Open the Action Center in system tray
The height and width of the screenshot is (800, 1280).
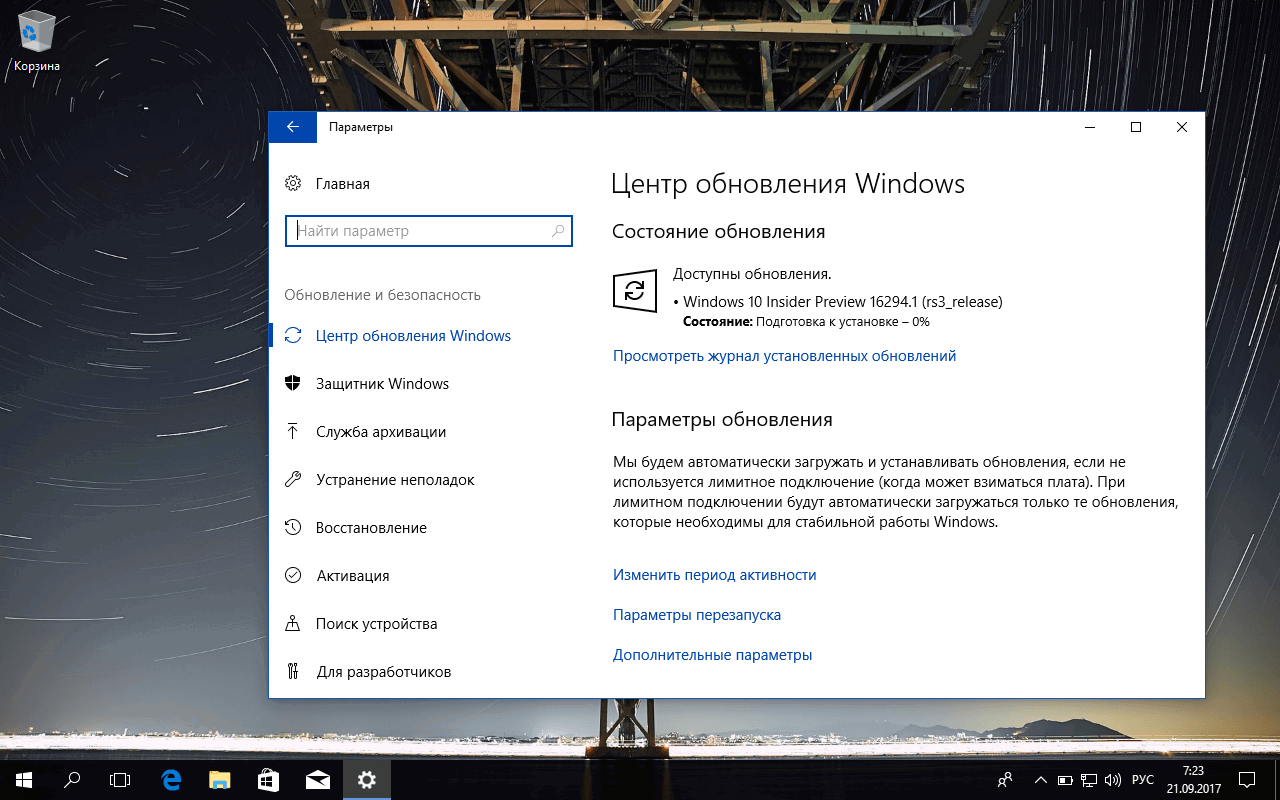[x=1246, y=780]
